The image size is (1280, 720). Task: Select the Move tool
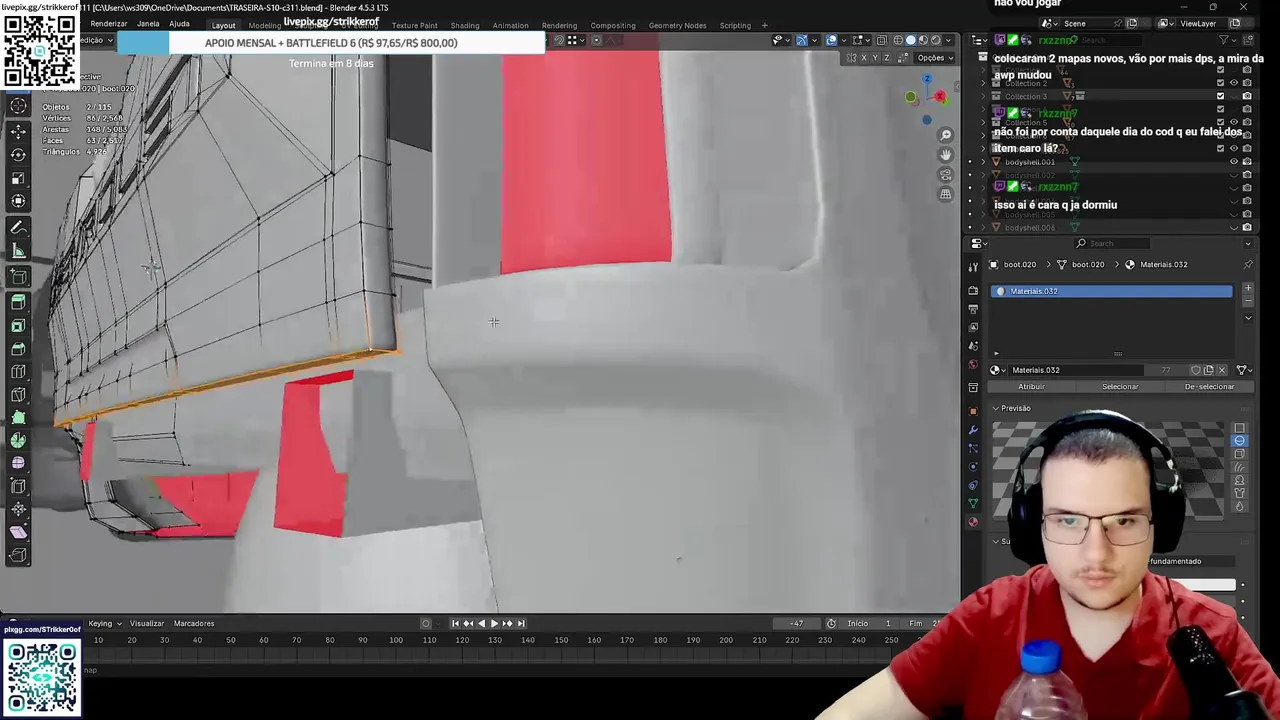click(18, 131)
